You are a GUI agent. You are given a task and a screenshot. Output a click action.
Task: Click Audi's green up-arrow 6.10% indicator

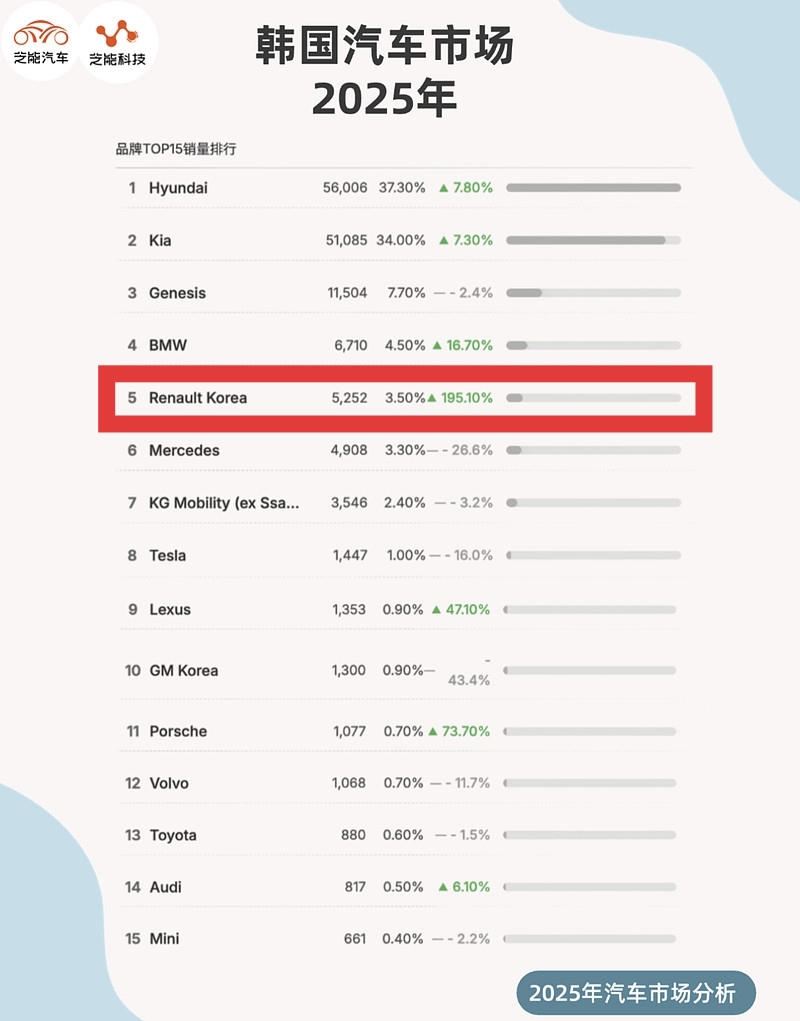pyautogui.click(x=464, y=887)
